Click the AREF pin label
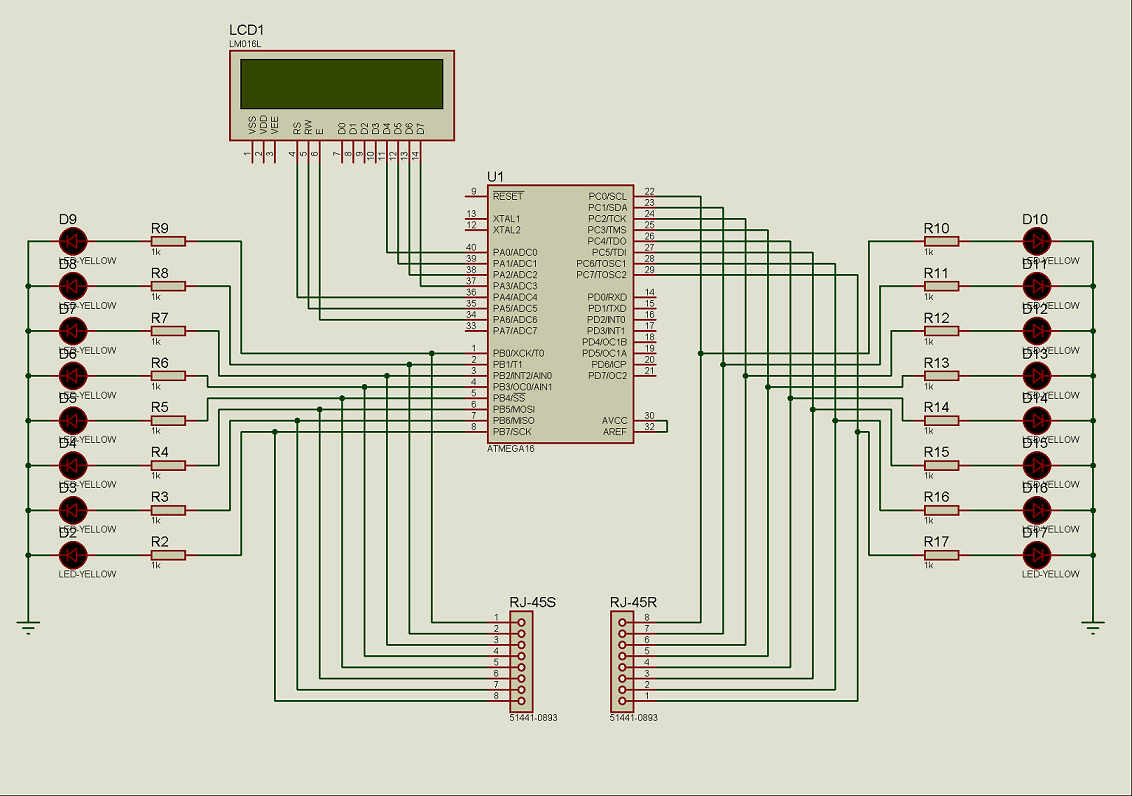The image size is (1132, 796). pos(615,432)
